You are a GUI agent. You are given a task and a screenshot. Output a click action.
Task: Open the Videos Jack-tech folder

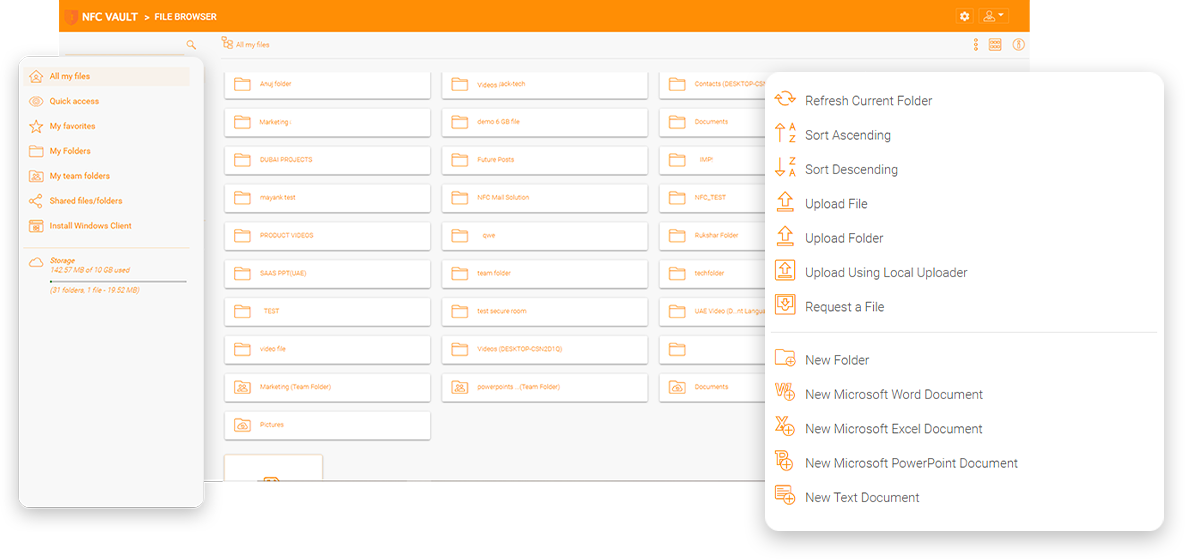click(x=545, y=85)
